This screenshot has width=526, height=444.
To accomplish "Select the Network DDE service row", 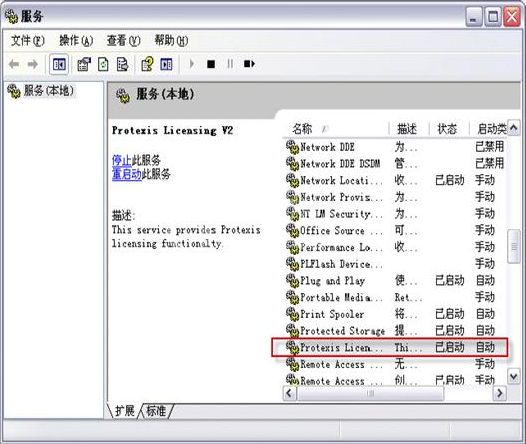I will (396, 147).
